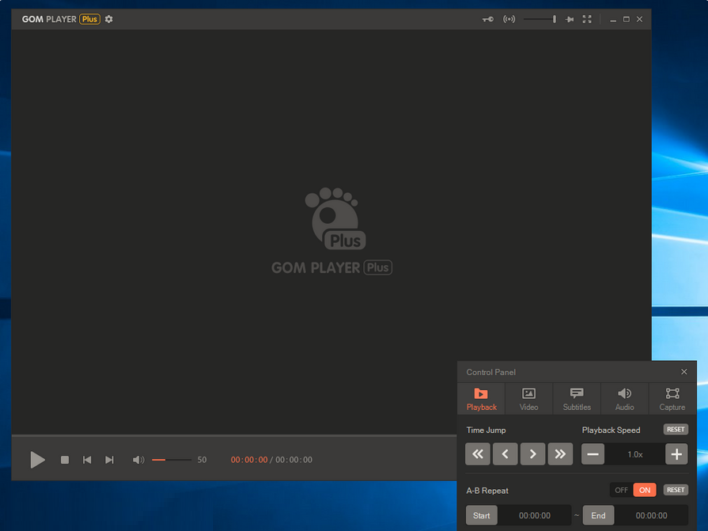Click the seek bar above the playback controls

[234, 437]
